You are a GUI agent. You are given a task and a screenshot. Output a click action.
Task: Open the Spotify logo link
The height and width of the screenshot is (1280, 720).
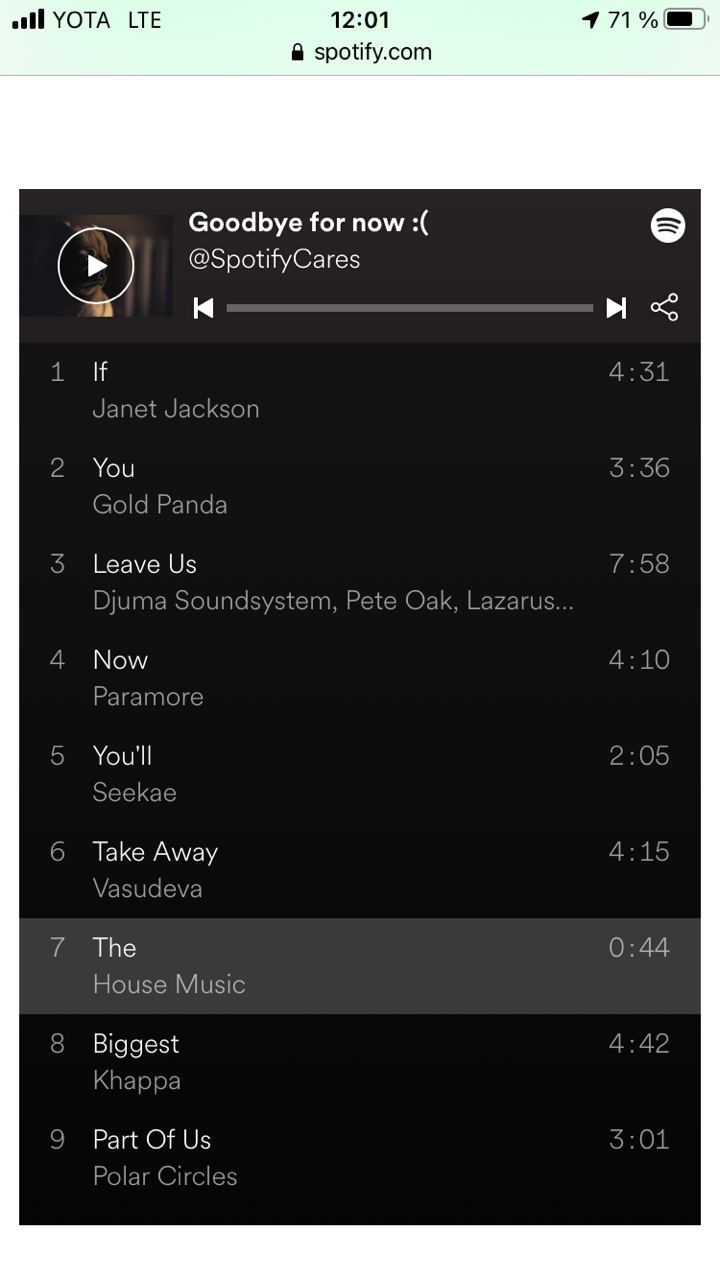(x=668, y=225)
